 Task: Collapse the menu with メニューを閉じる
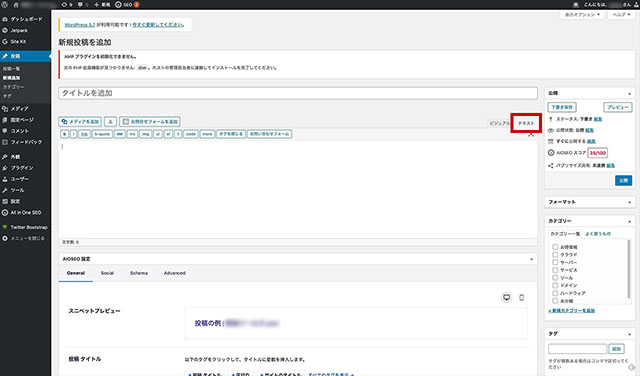(25, 238)
